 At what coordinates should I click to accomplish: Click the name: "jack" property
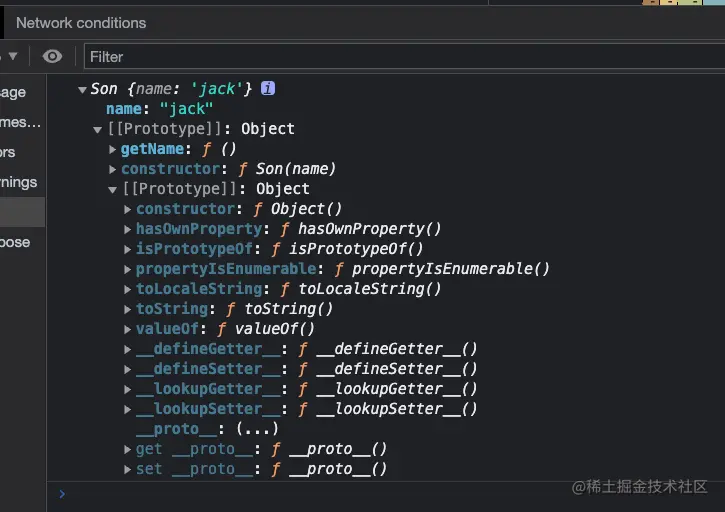pyautogui.click(x=160, y=109)
